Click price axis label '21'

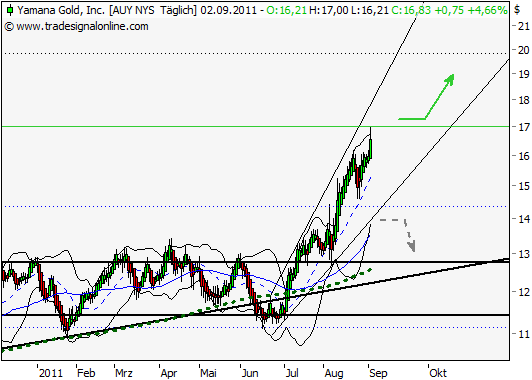[x=524, y=26]
